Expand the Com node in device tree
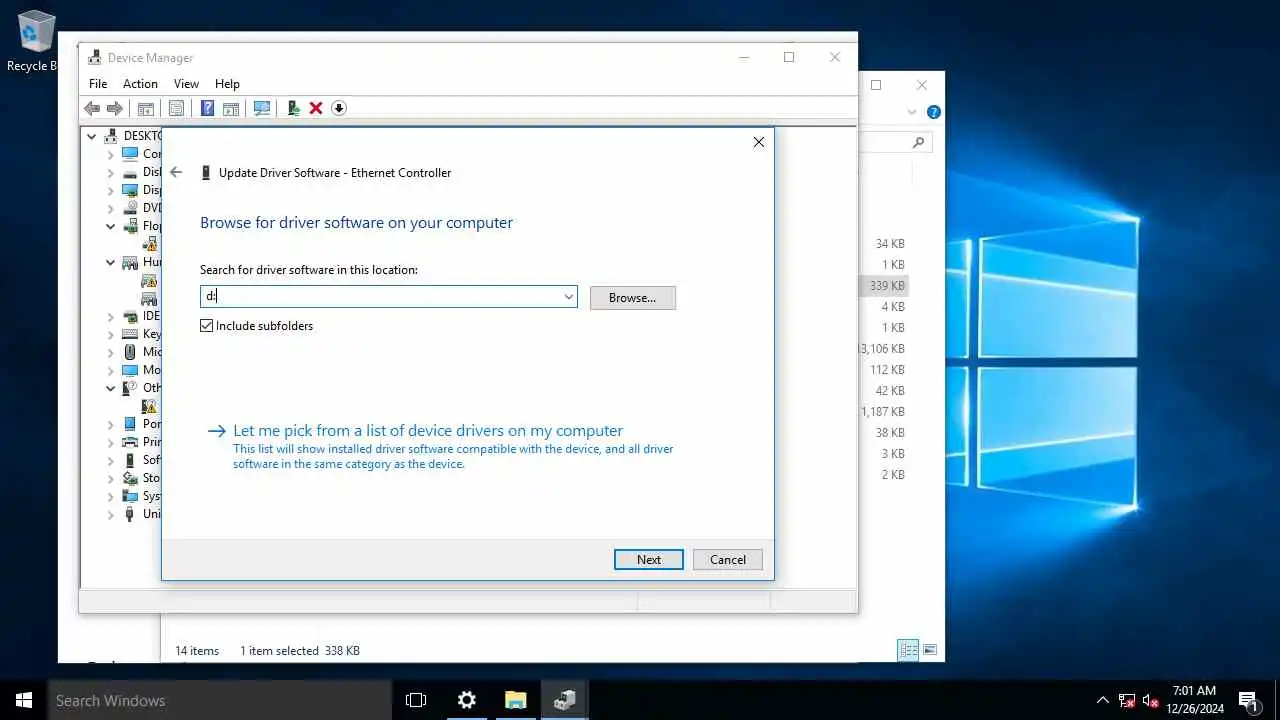Screen dimensions: 1280x720 click(111, 154)
